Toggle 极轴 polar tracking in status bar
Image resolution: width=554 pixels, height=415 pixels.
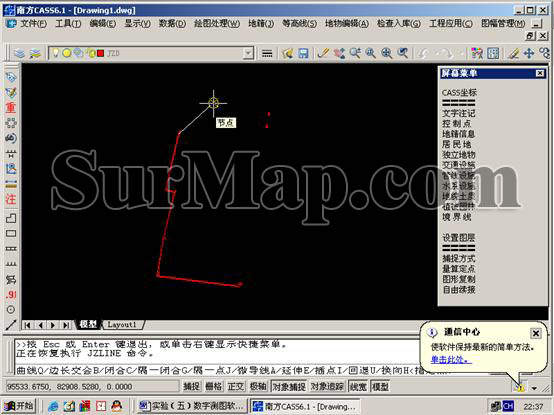pos(258,387)
